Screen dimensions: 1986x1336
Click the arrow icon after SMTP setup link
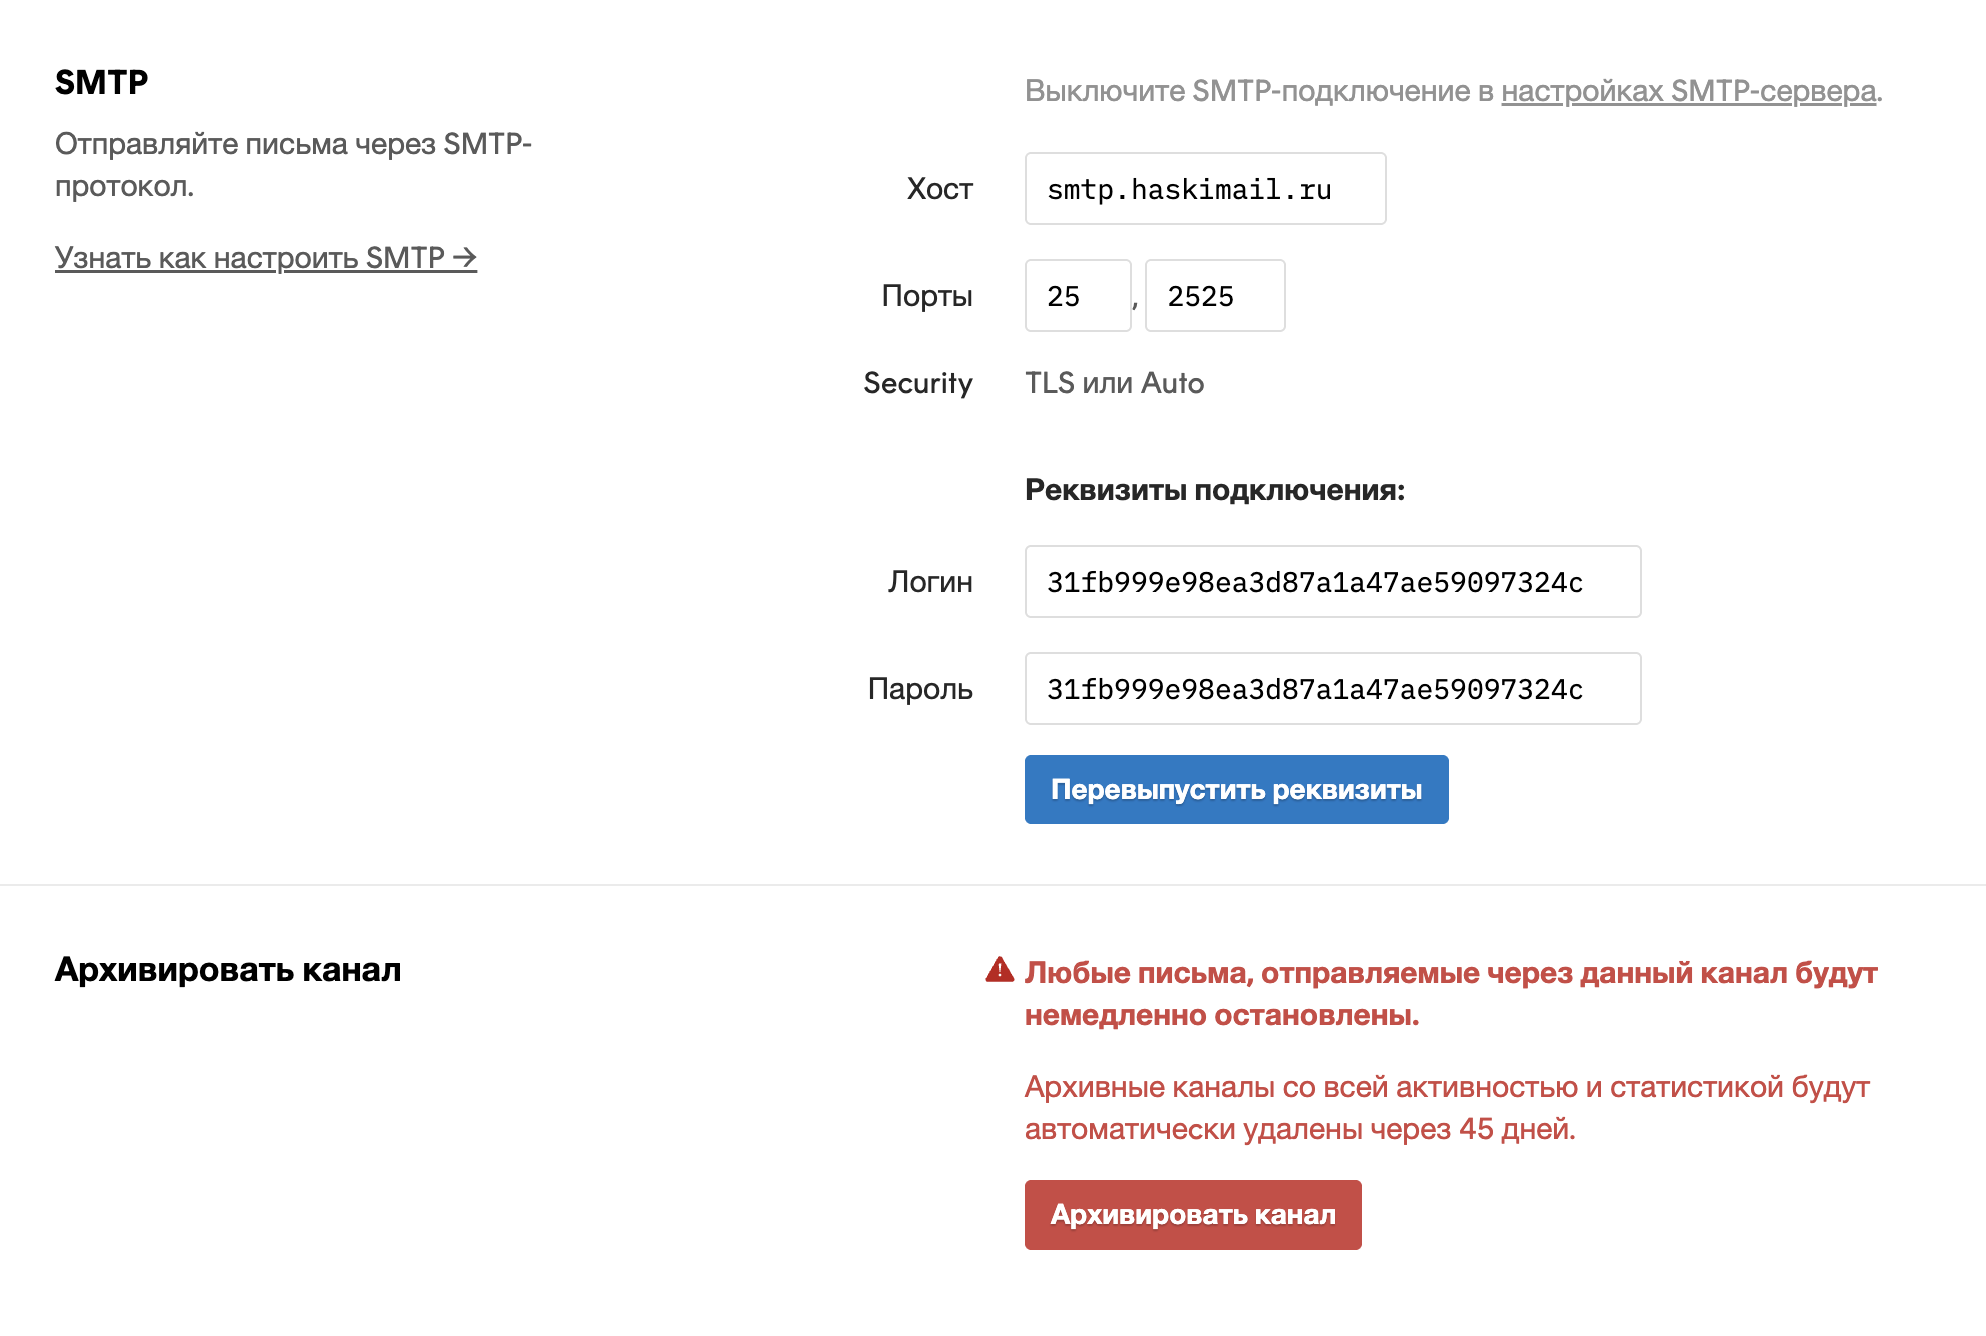(x=465, y=257)
